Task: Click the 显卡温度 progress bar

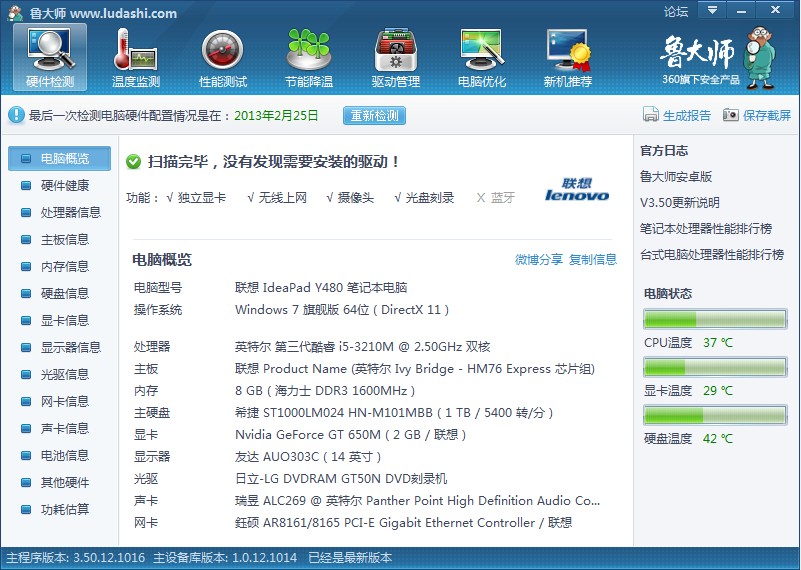Action: tap(715, 367)
